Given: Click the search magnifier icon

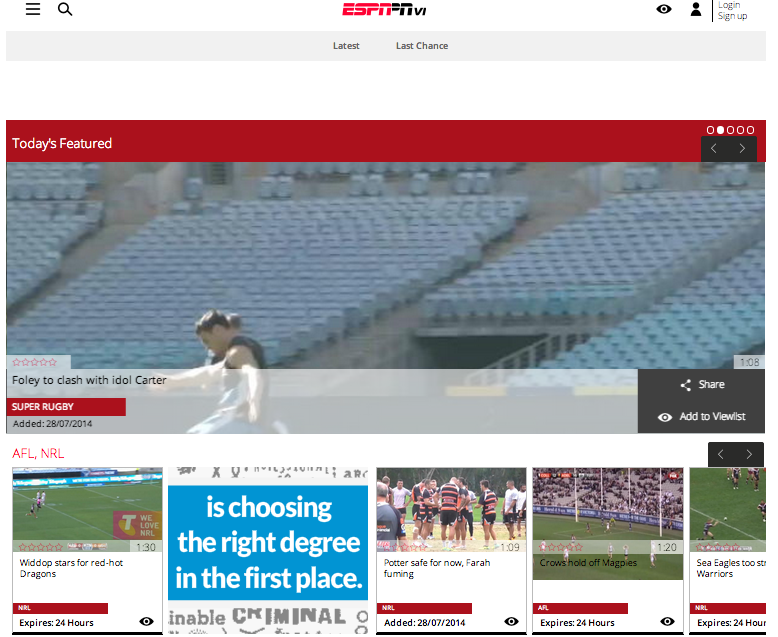Looking at the screenshot, I should 65,9.
